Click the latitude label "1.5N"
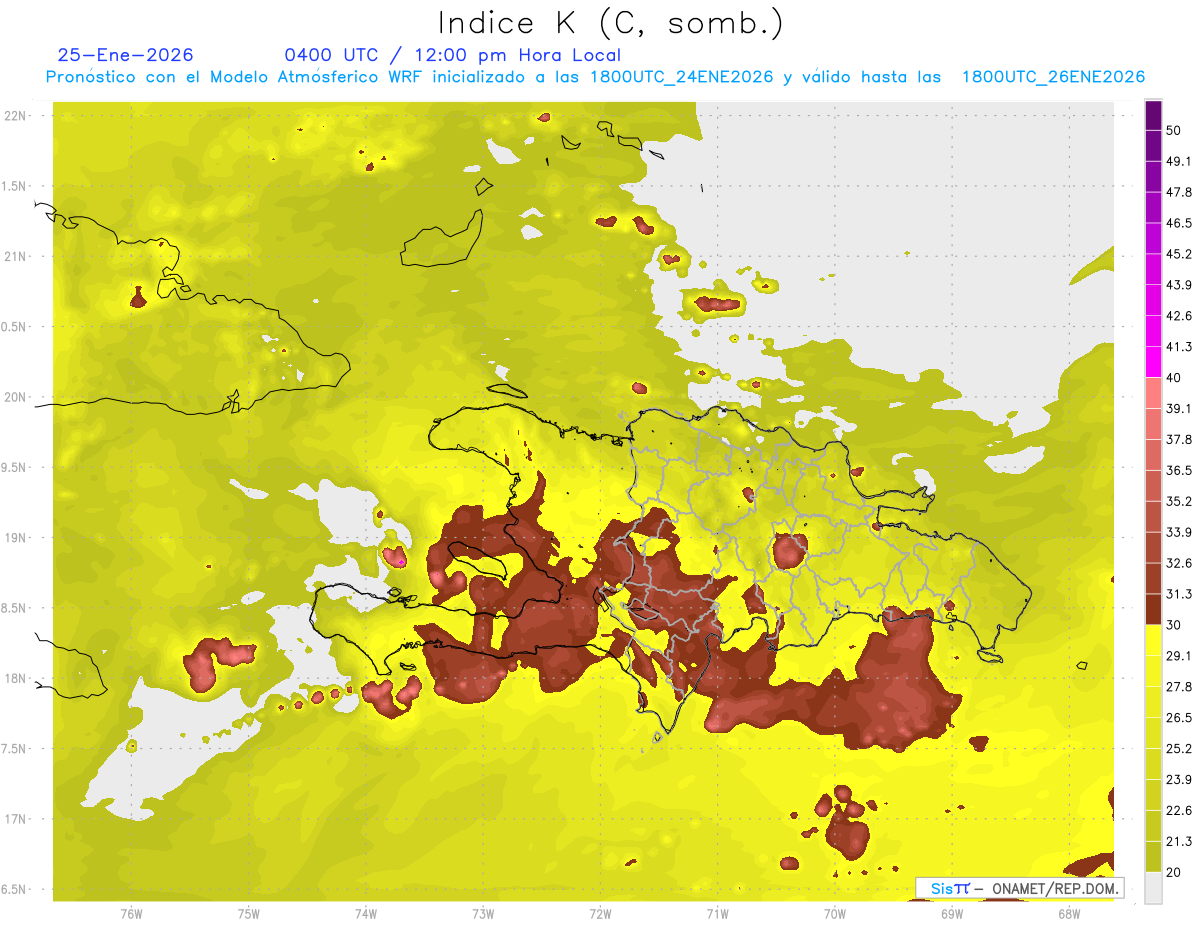 14,186
